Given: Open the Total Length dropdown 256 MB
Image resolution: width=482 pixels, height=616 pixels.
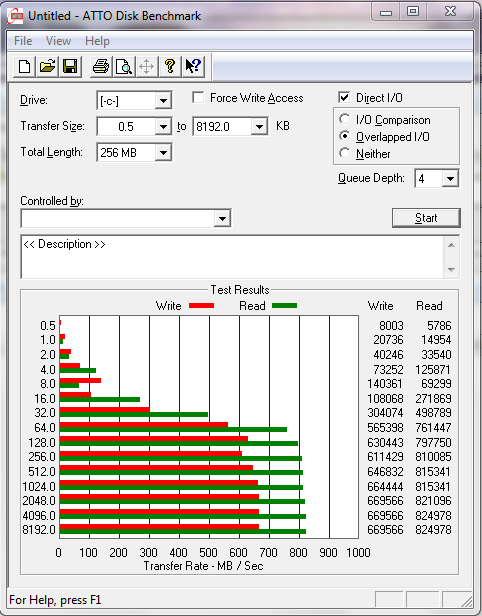Looking at the screenshot, I should [x=163, y=152].
